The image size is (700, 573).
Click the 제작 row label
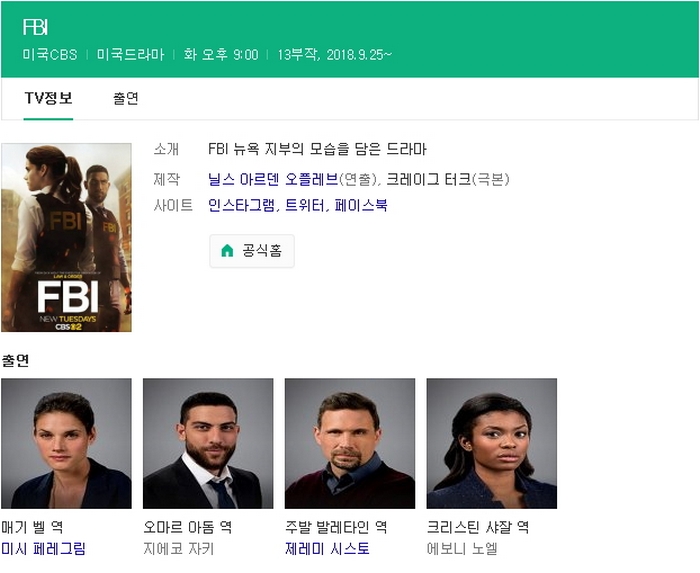[x=167, y=179]
